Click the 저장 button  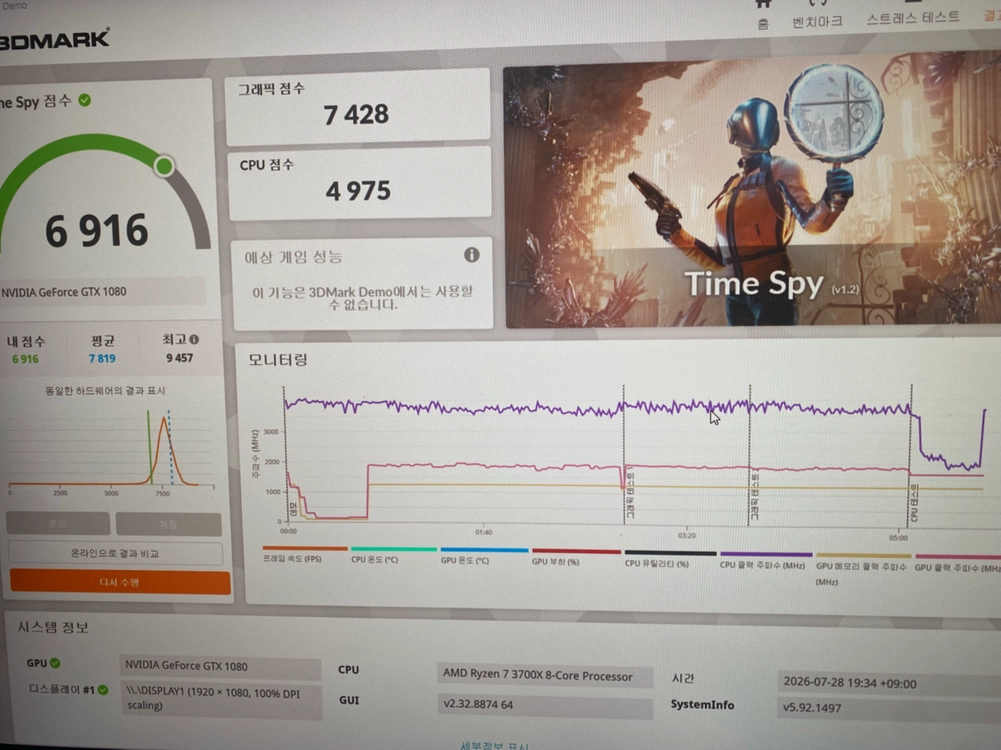coord(169,524)
